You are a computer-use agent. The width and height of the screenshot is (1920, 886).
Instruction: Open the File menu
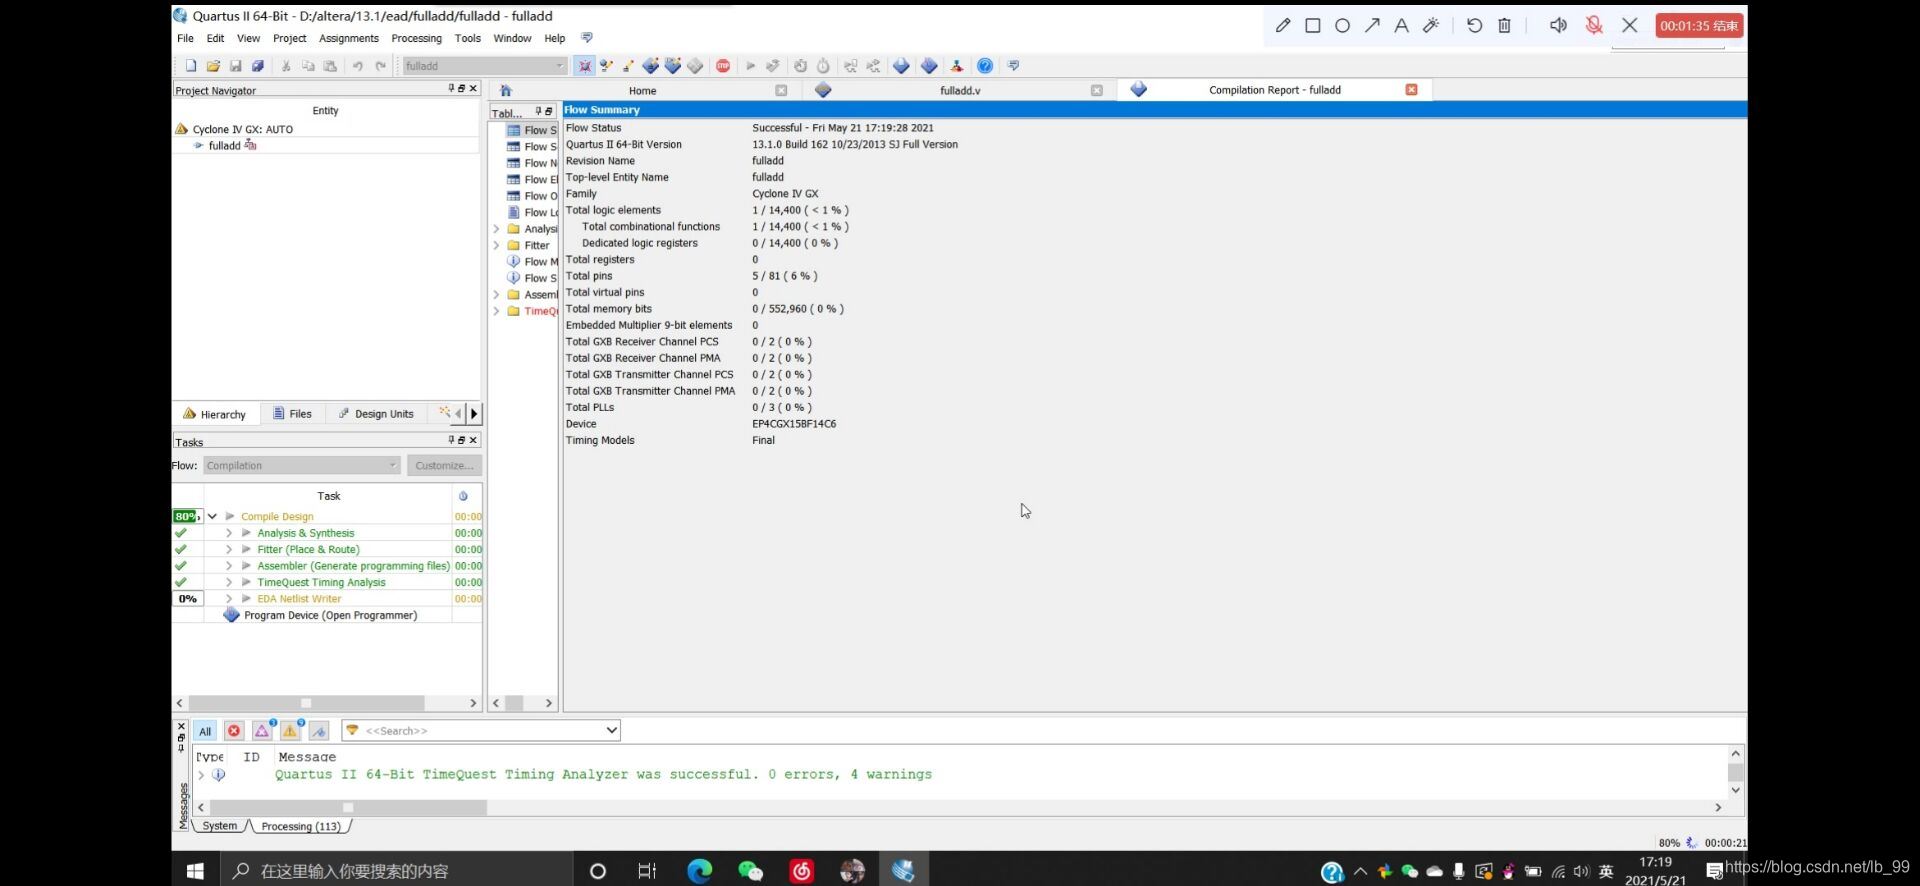coord(185,38)
